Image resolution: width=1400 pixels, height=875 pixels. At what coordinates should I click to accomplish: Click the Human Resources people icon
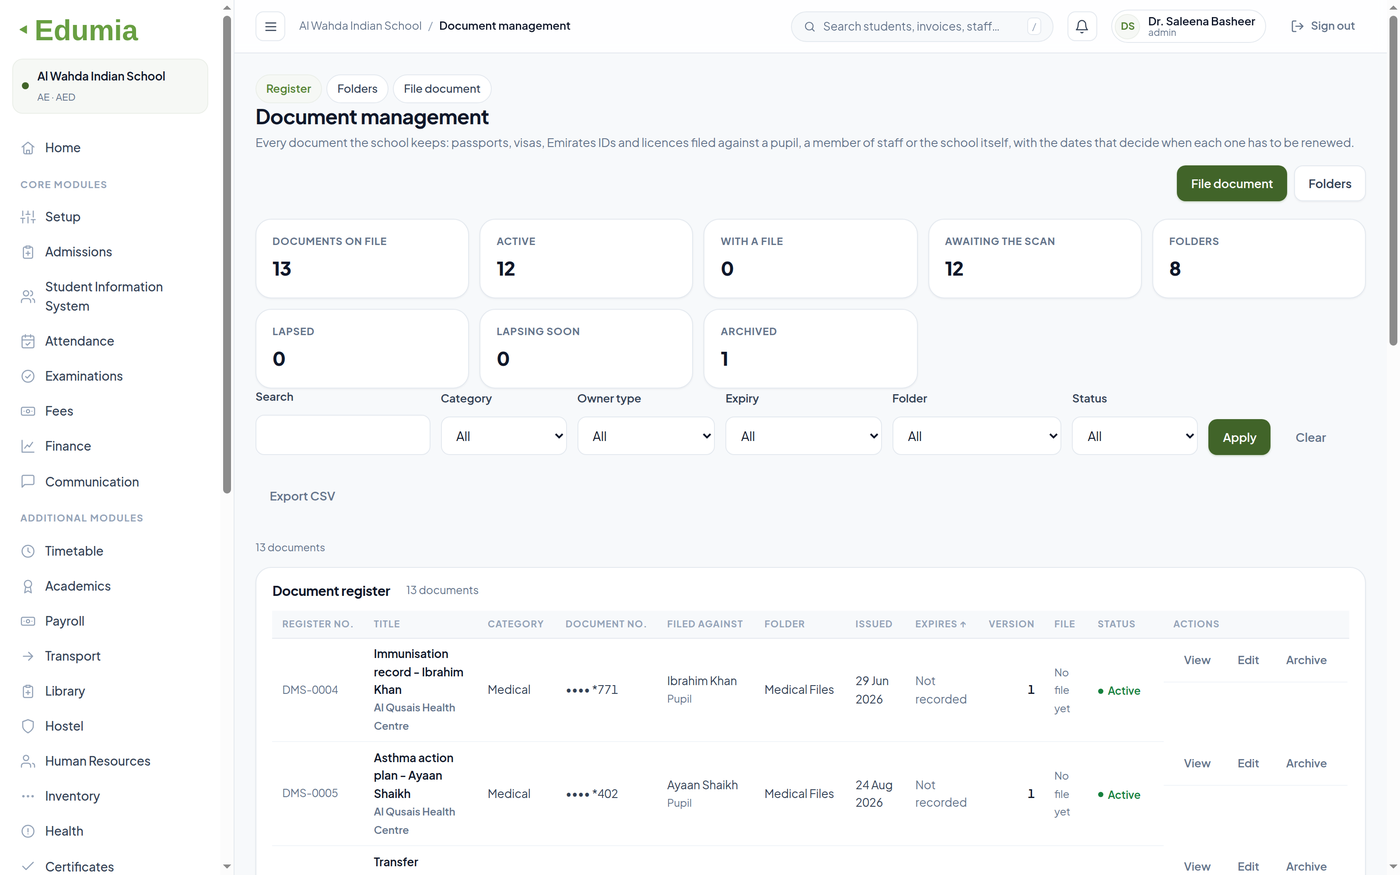click(x=28, y=761)
